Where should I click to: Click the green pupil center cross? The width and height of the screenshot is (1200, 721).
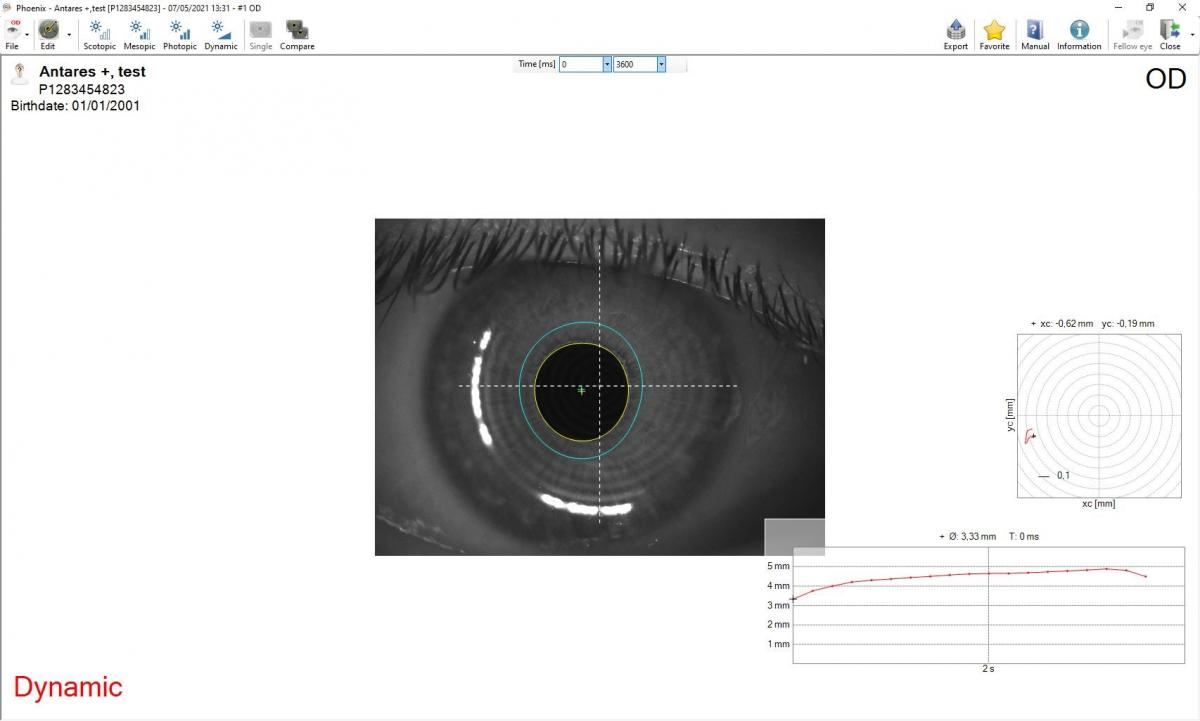[582, 390]
